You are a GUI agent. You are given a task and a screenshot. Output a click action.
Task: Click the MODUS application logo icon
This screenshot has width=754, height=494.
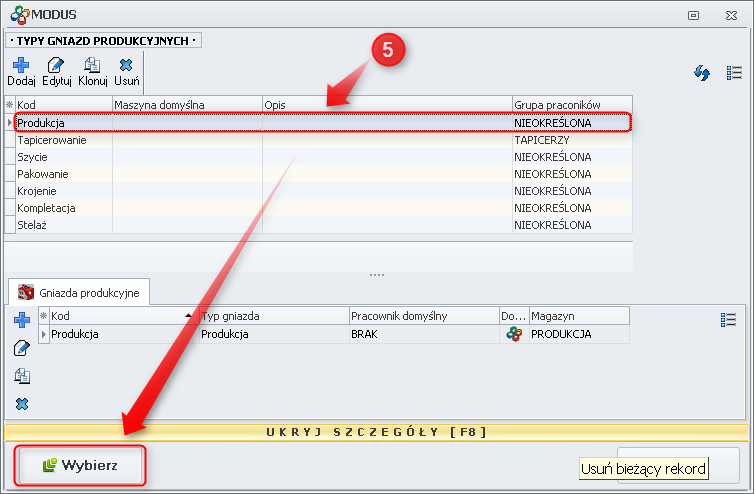coord(20,15)
